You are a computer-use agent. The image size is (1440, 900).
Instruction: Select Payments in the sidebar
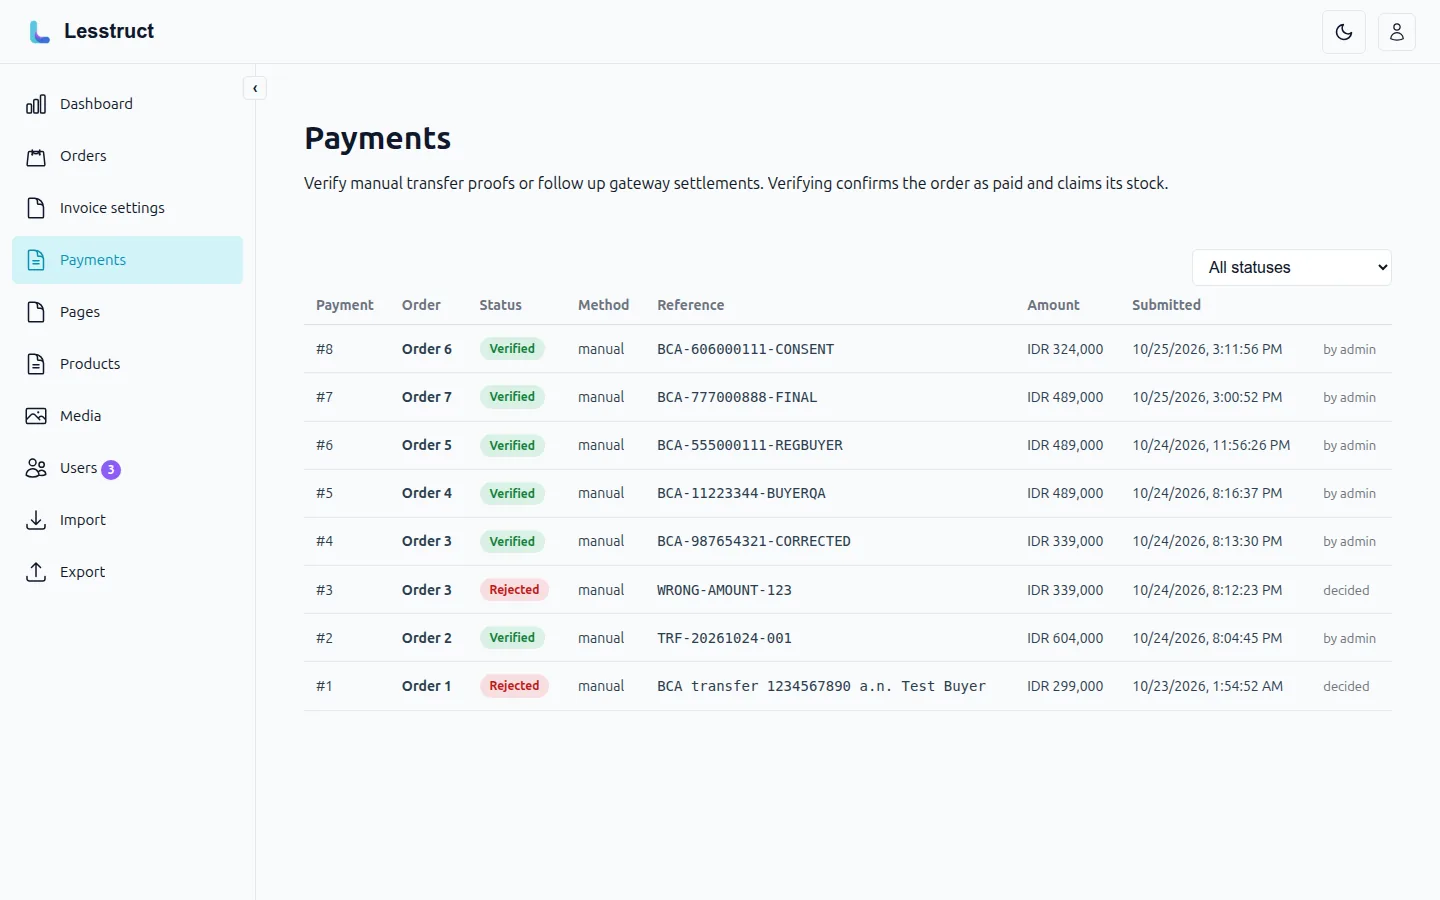[127, 260]
